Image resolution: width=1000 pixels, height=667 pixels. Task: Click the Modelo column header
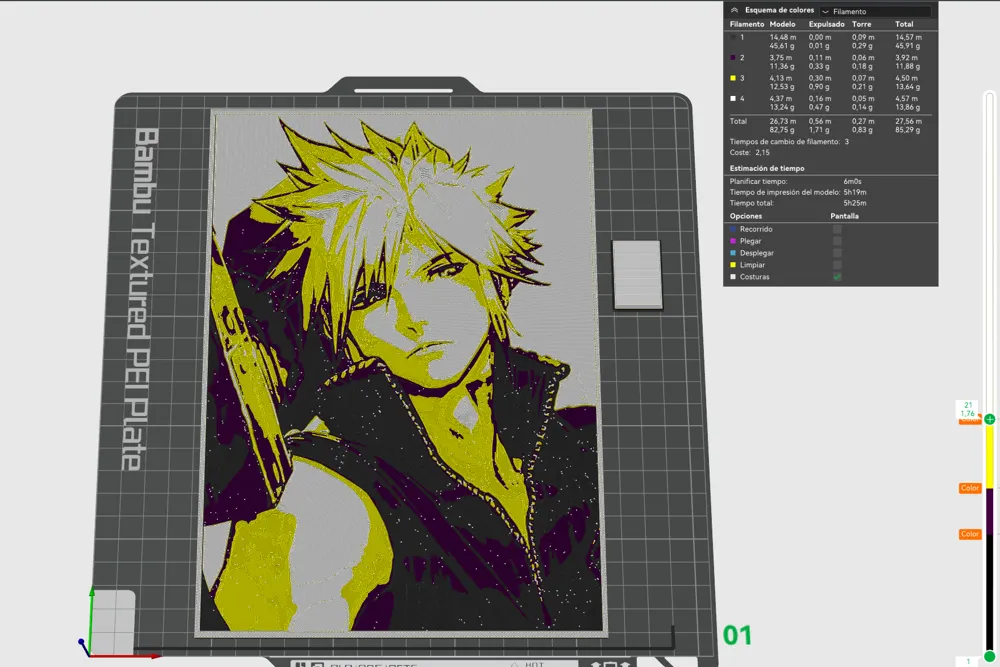[783, 24]
